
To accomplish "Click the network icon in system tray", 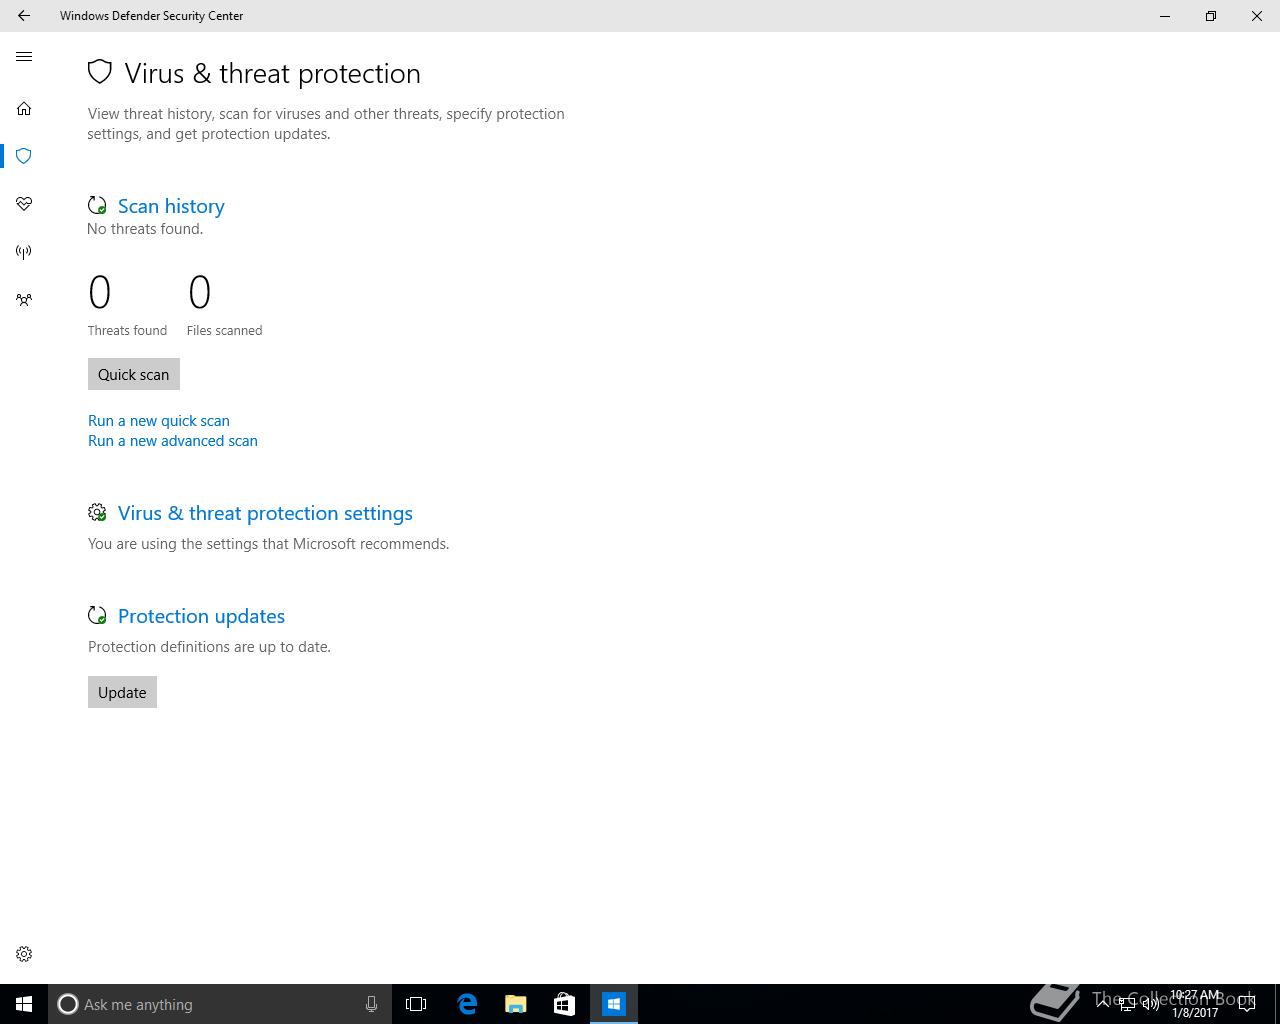I will (1127, 1004).
